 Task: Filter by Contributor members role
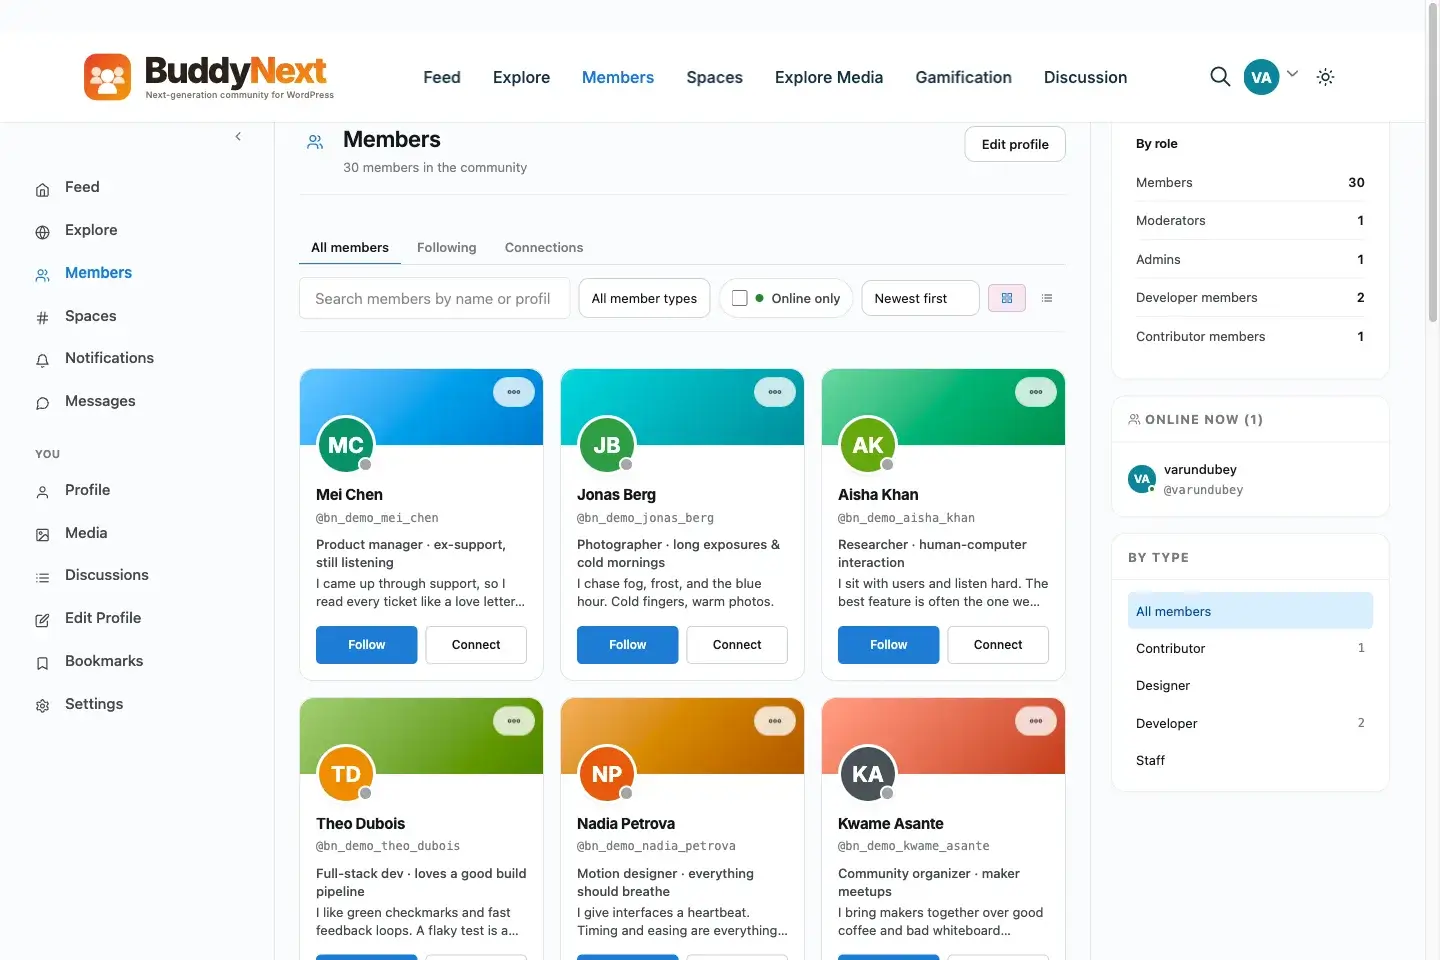[1250, 337]
